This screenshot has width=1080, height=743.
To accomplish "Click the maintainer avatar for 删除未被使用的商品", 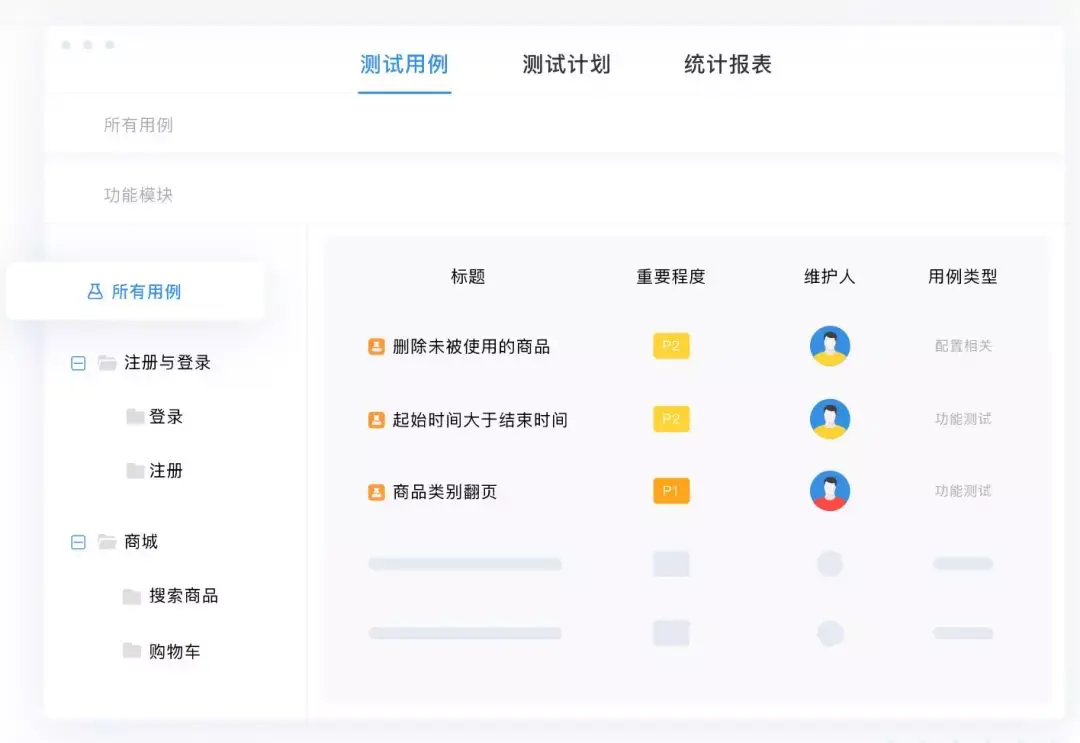I will [830, 346].
